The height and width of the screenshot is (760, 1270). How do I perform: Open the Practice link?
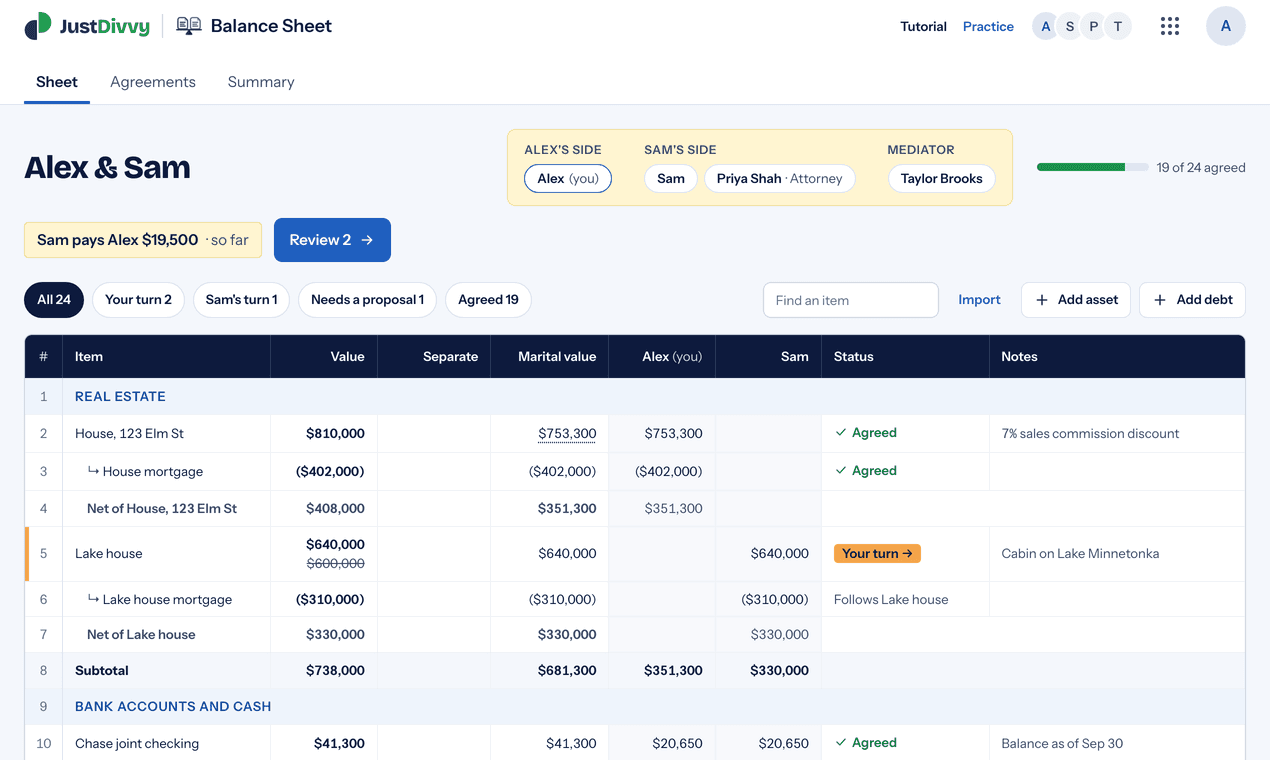point(988,27)
